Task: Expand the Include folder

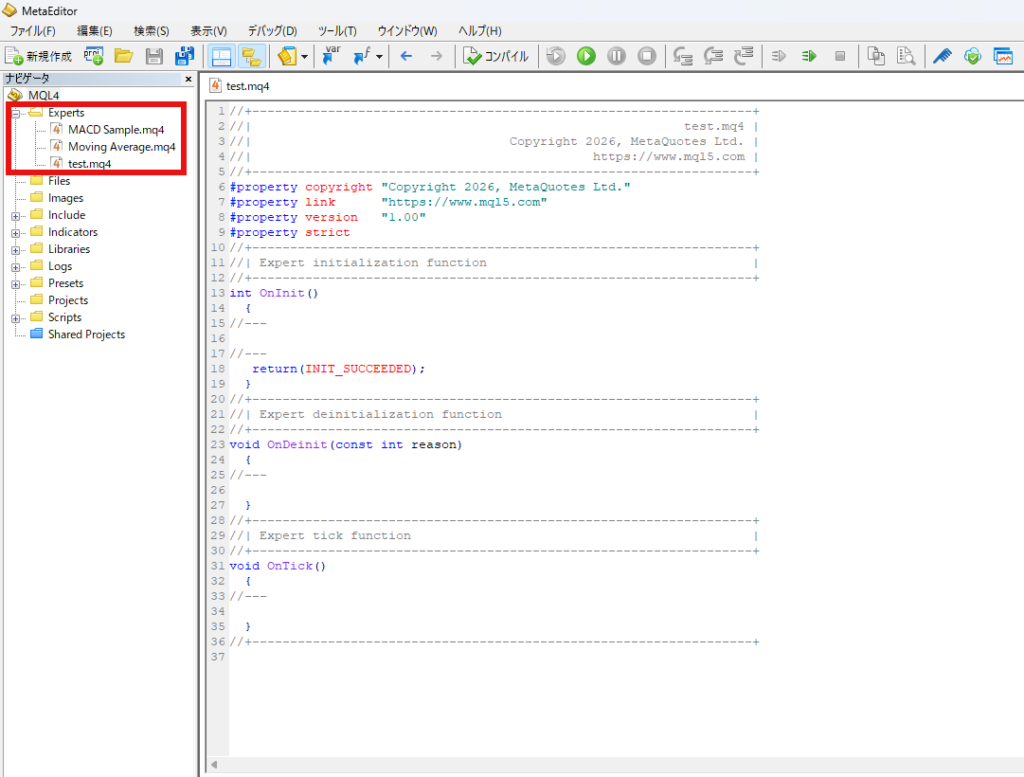Action: pos(16,216)
